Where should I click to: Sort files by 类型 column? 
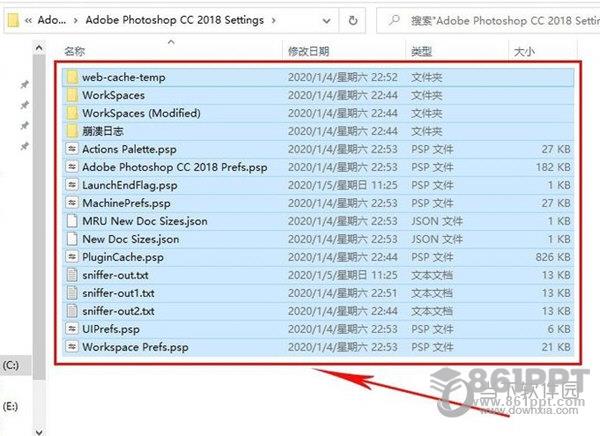(422, 51)
